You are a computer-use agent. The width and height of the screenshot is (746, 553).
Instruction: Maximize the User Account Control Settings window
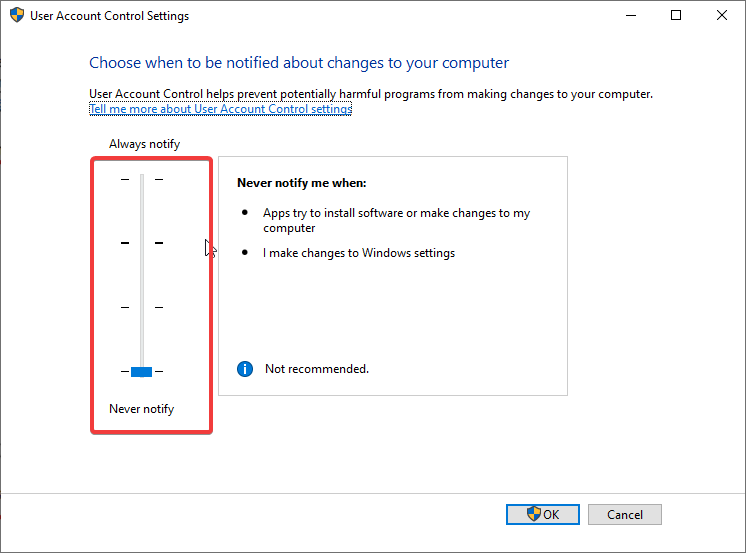coord(676,15)
